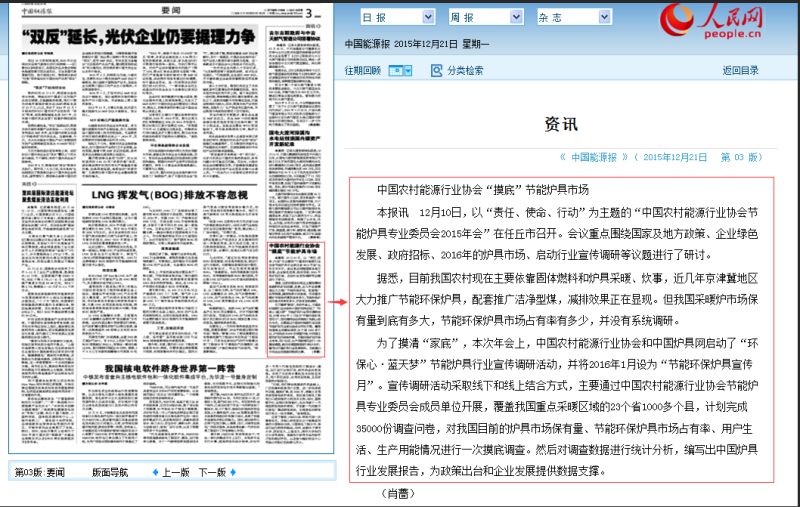Click 返回目录 to return to the index

740,70
